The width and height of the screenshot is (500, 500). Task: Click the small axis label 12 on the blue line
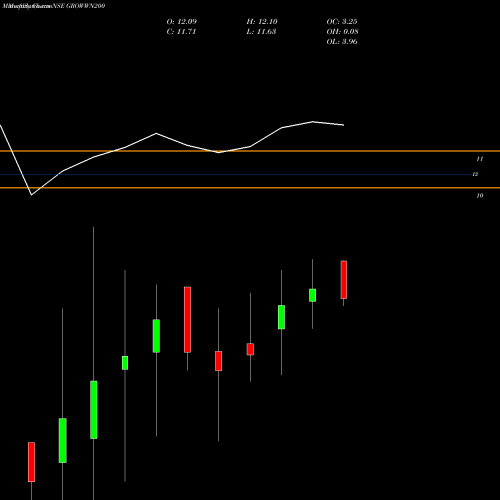(x=475, y=174)
